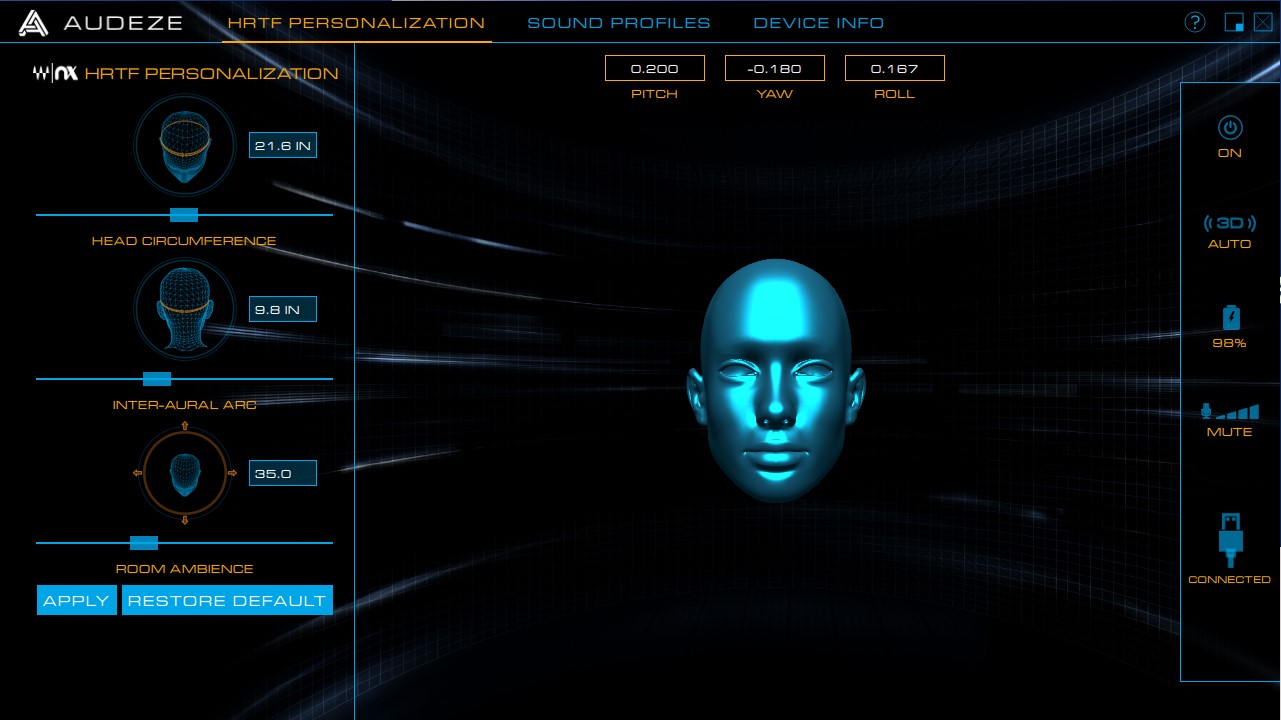1281x720 pixels.
Task: Click the USB connected plug icon
Action: pos(1230,540)
